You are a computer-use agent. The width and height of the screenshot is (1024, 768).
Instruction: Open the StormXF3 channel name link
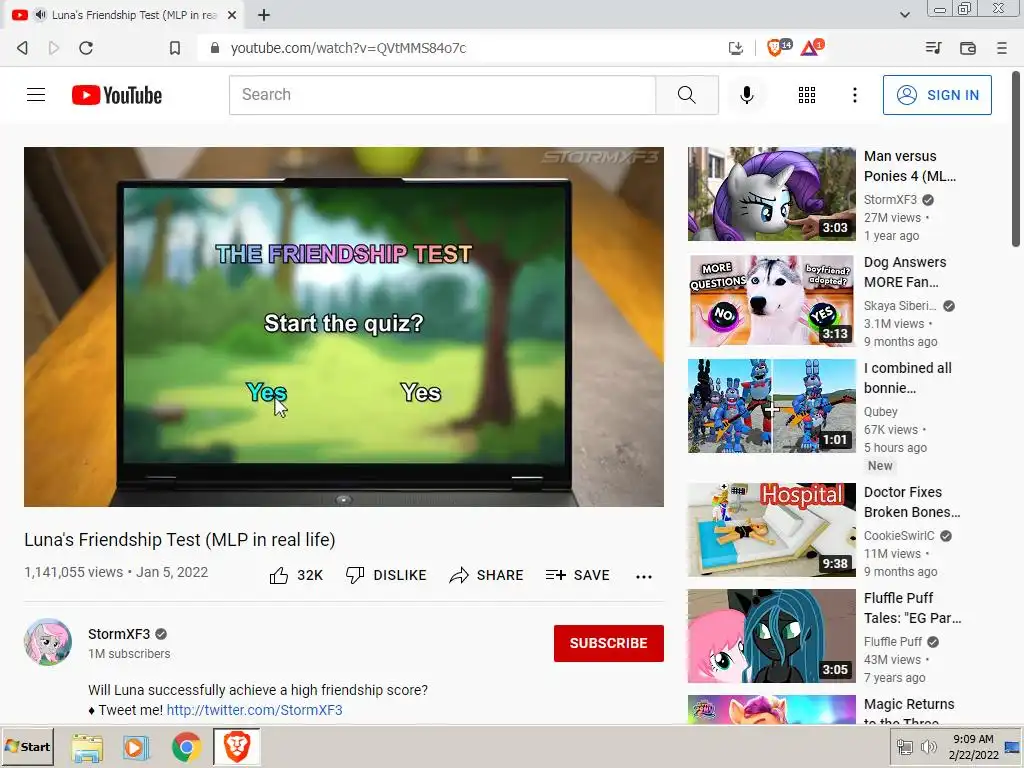coord(119,634)
